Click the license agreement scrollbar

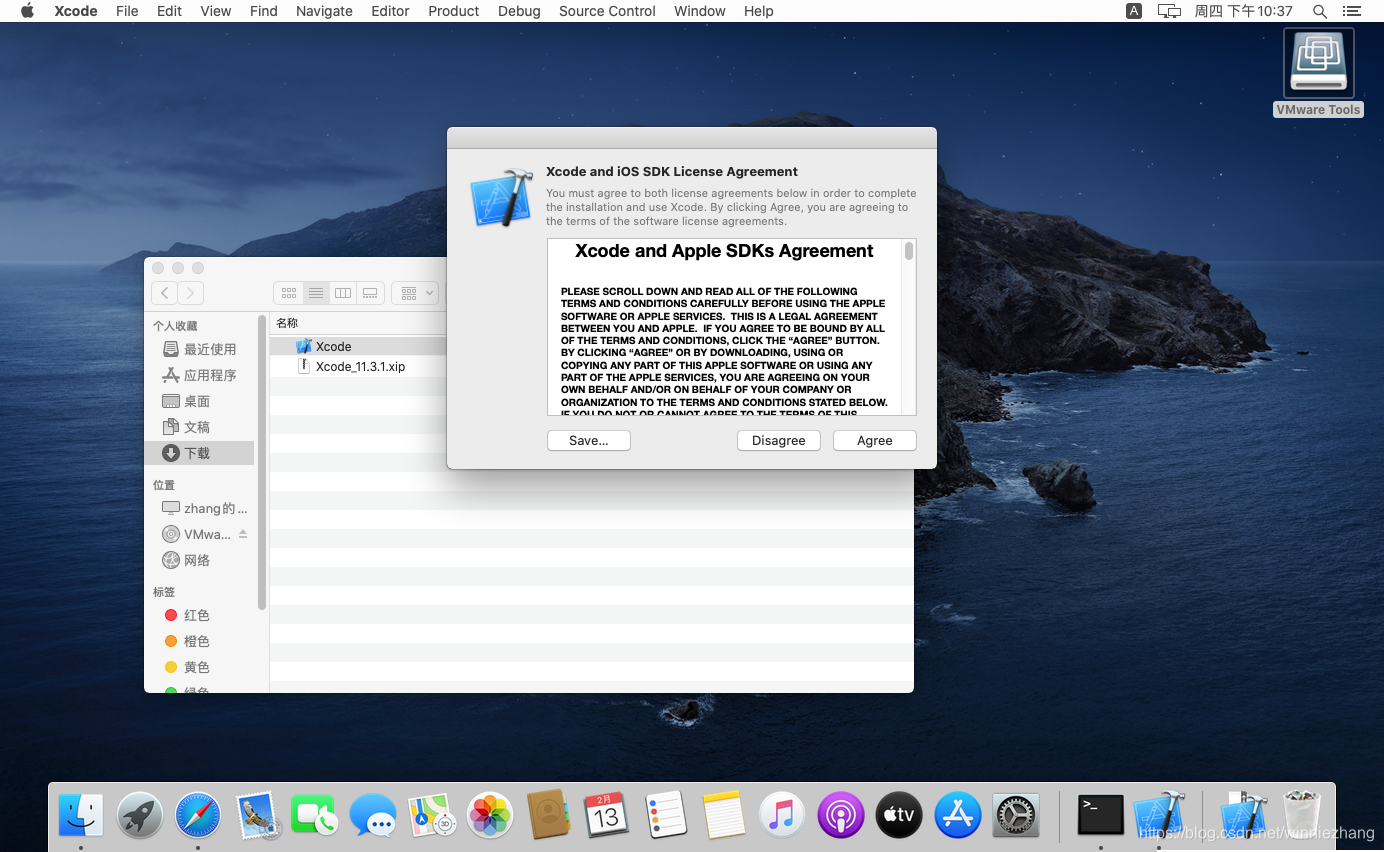point(909,251)
